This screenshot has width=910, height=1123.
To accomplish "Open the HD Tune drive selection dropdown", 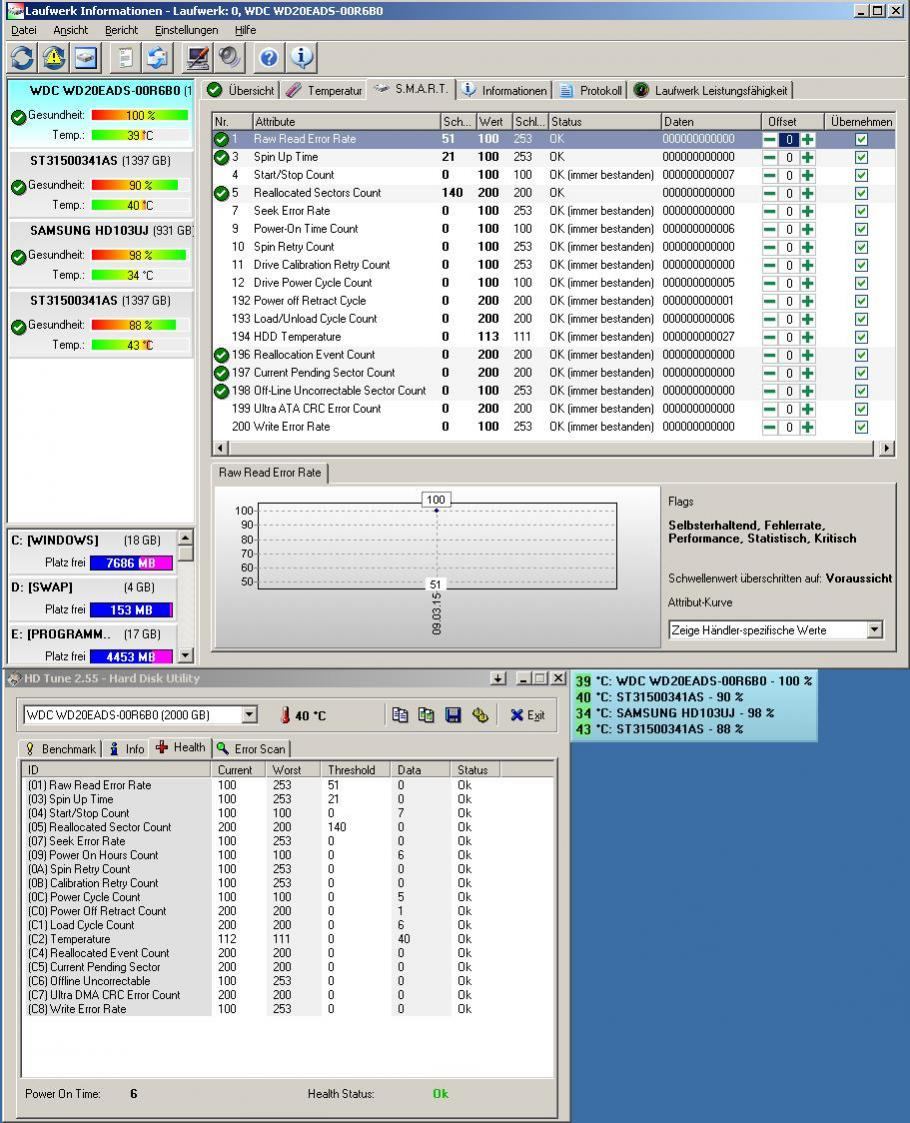I will (x=249, y=715).
